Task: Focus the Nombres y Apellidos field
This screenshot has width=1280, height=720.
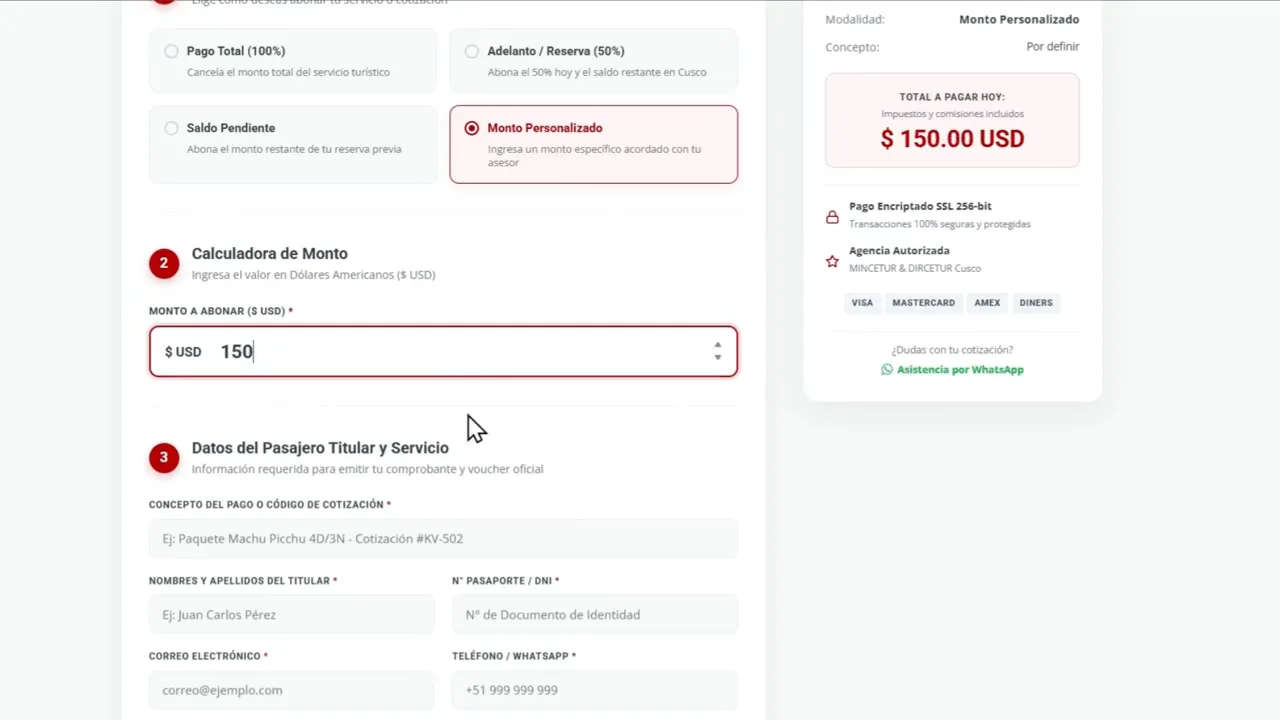Action: [292, 614]
